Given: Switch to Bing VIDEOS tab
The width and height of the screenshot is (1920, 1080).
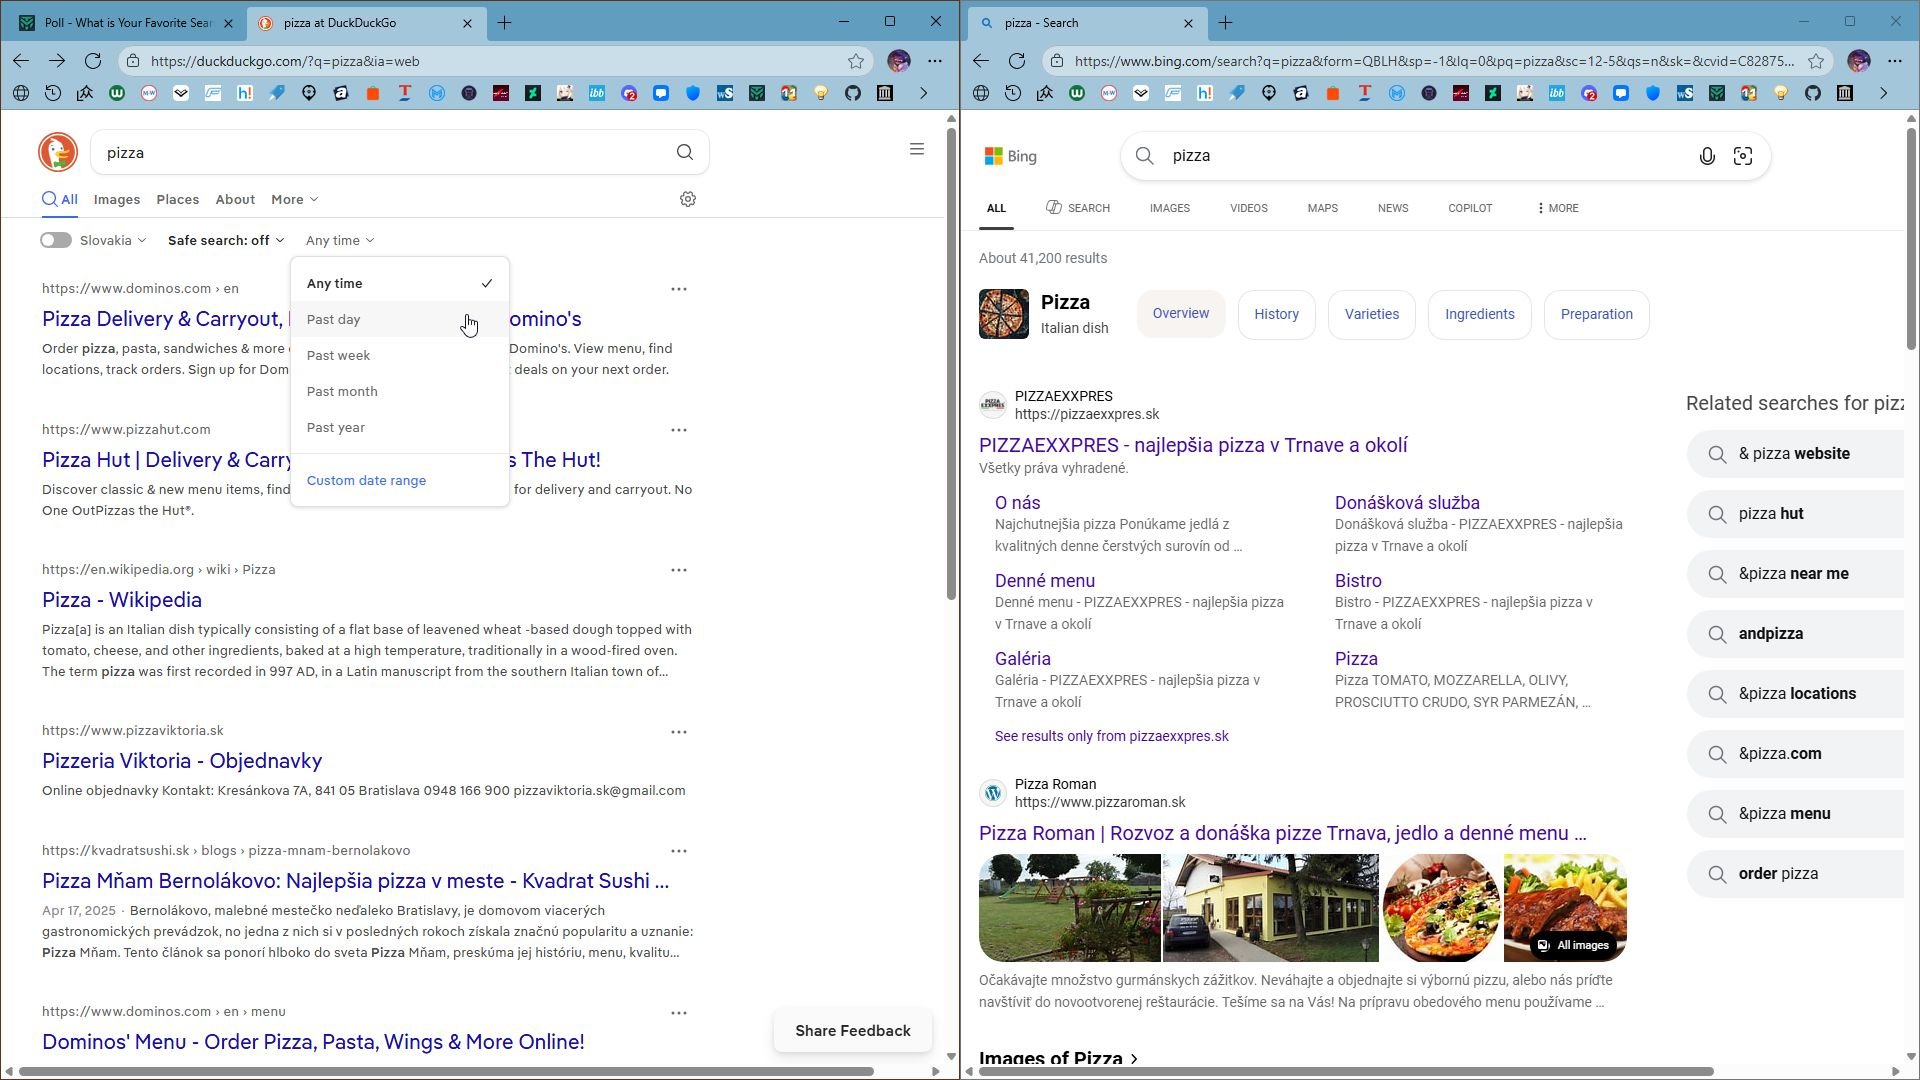Looking at the screenshot, I should click(x=1249, y=208).
